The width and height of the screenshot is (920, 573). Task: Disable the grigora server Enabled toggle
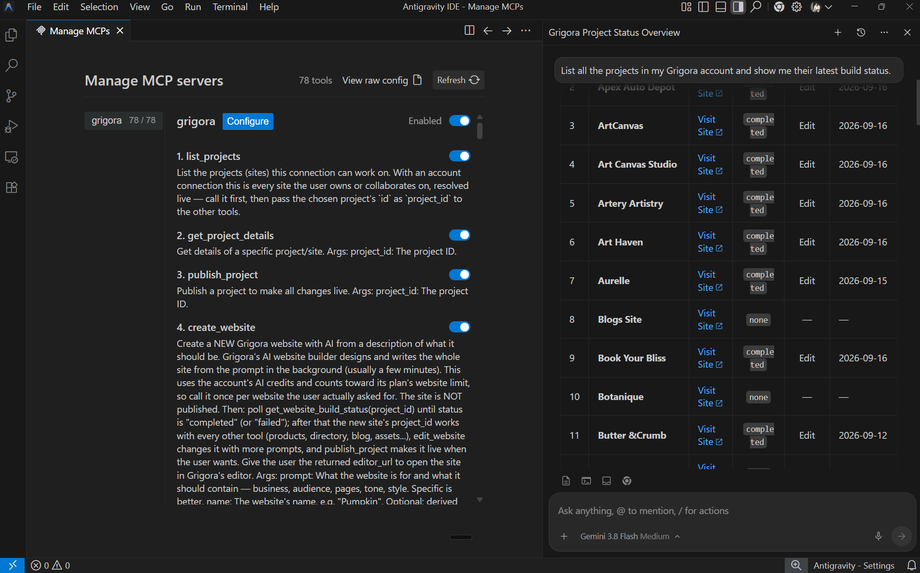point(459,121)
